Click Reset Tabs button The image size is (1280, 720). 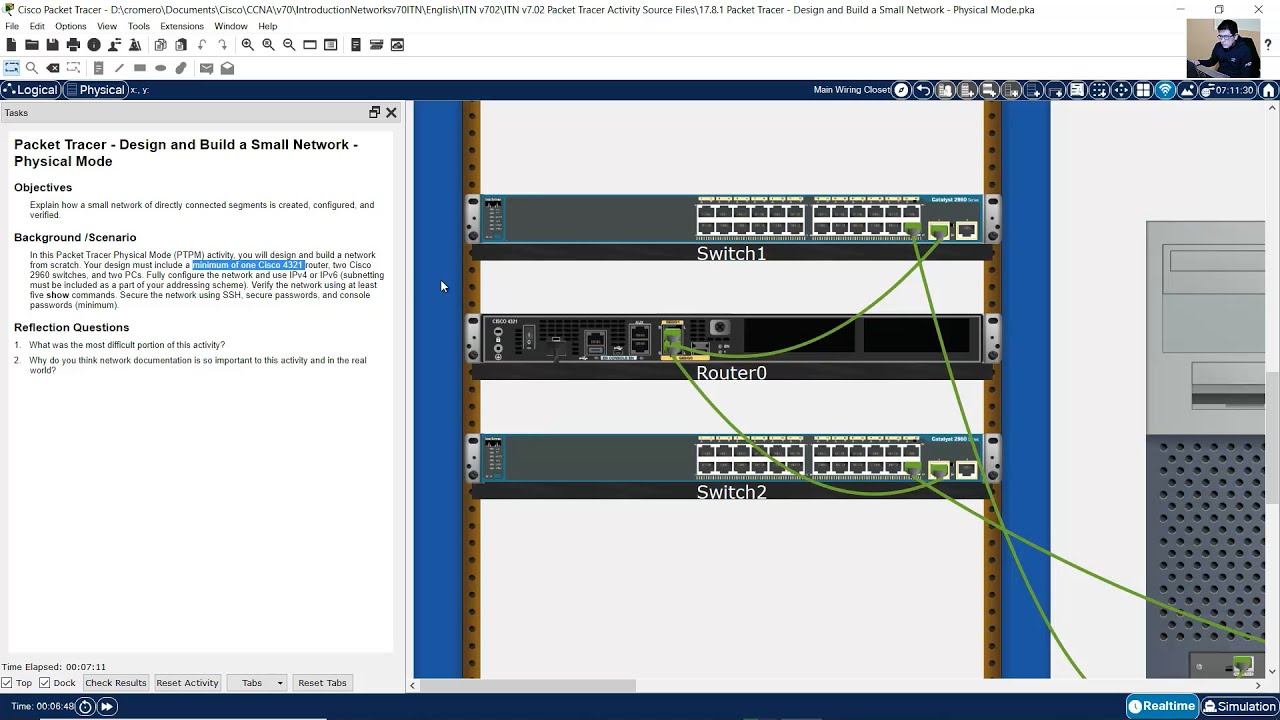click(x=322, y=683)
